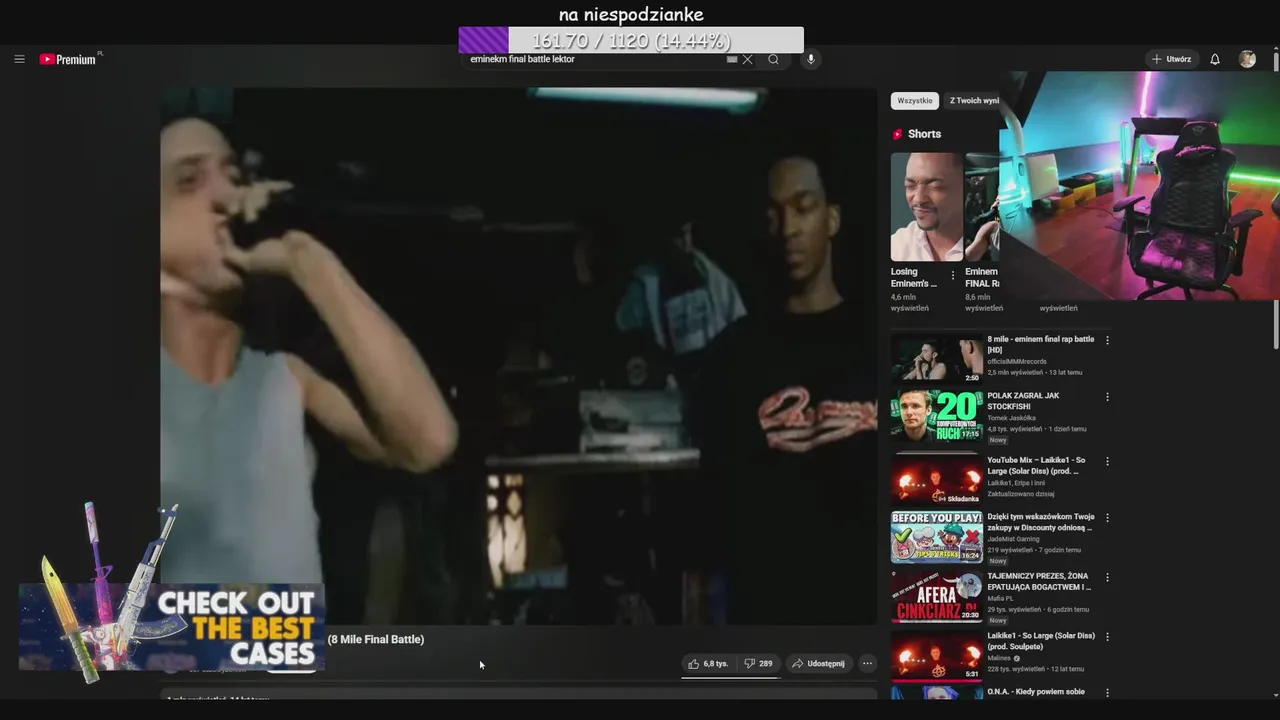Open 'POLAK ZAGRAŁ JAK STOCKFISH!' title link
This screenshot has width=1280, height=720.
[x=1023, y=400]
